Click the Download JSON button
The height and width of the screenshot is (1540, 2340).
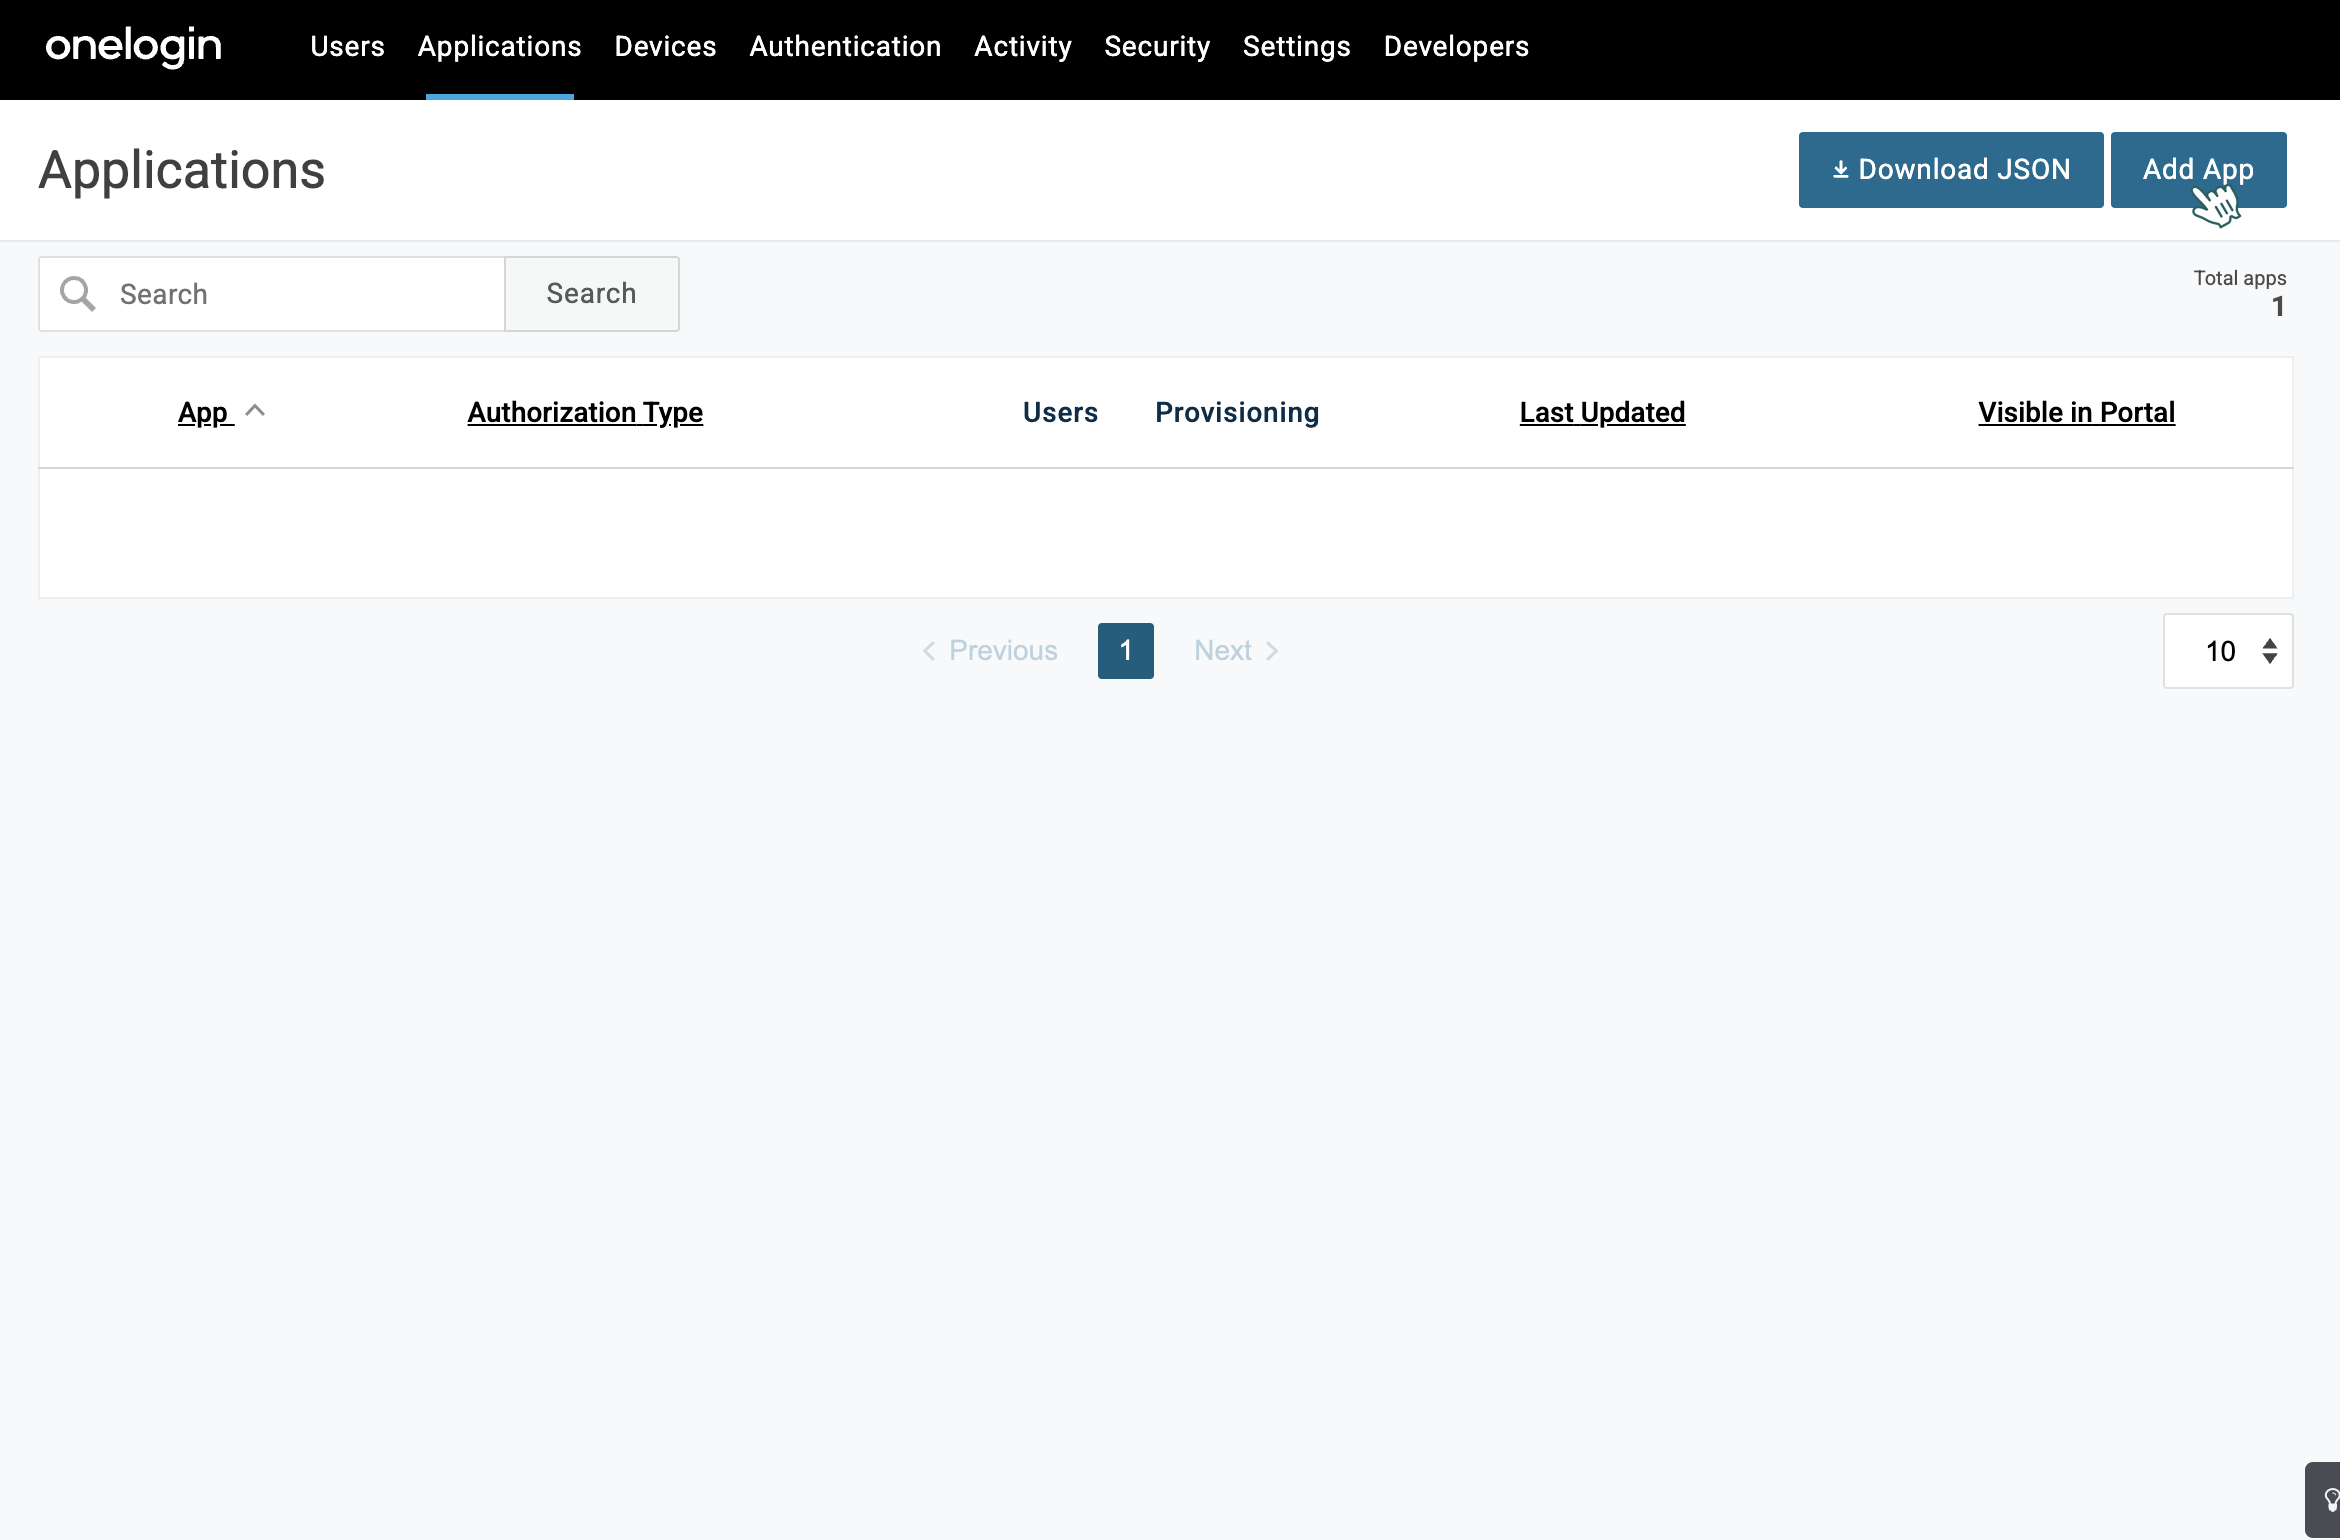click(x=1950, y=170)
